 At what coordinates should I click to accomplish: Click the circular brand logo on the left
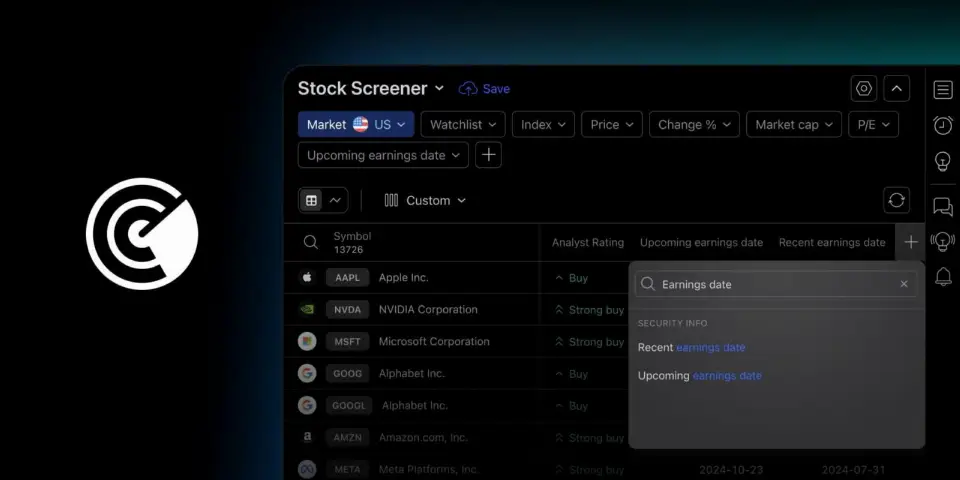[x=142, y=234]
